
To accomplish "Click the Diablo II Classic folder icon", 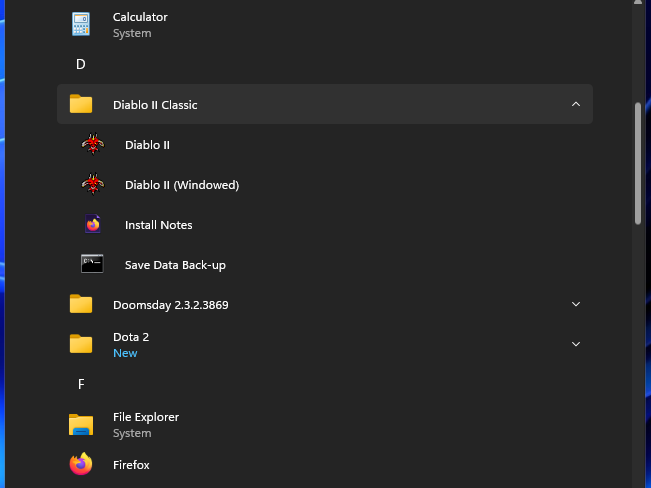I will [81, 104].
